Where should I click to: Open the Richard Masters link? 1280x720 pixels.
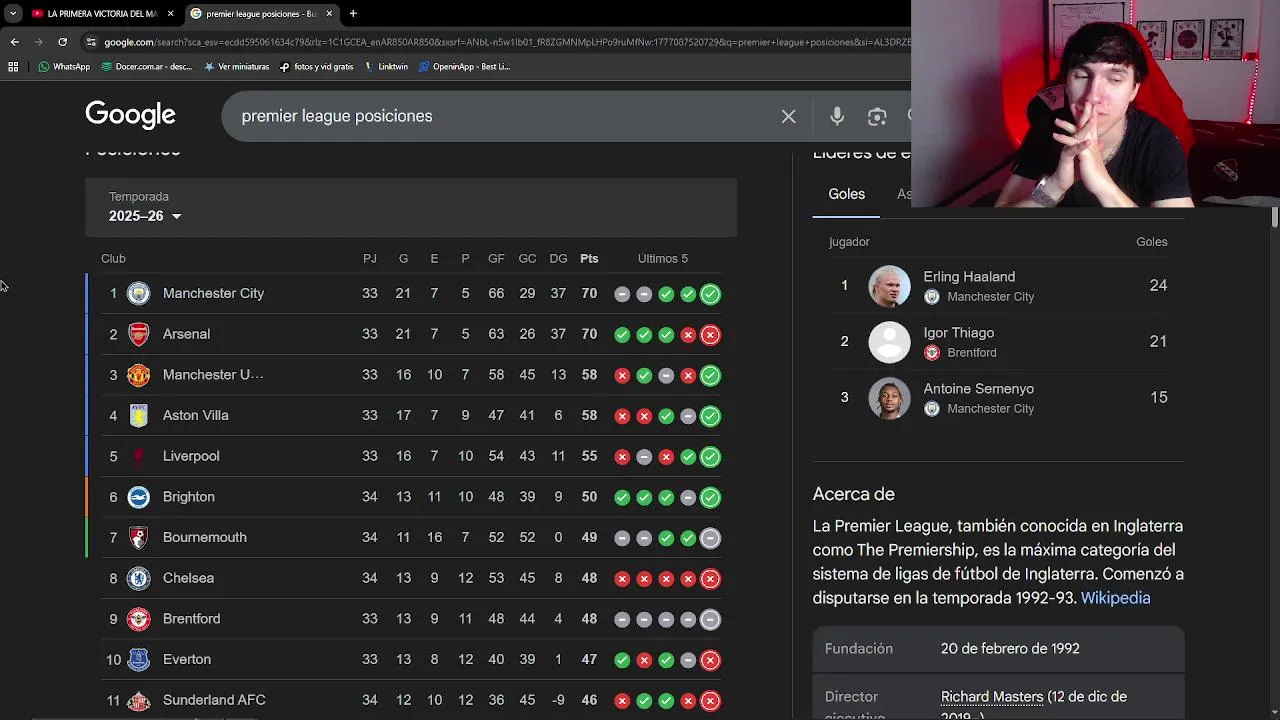[992, 697]
